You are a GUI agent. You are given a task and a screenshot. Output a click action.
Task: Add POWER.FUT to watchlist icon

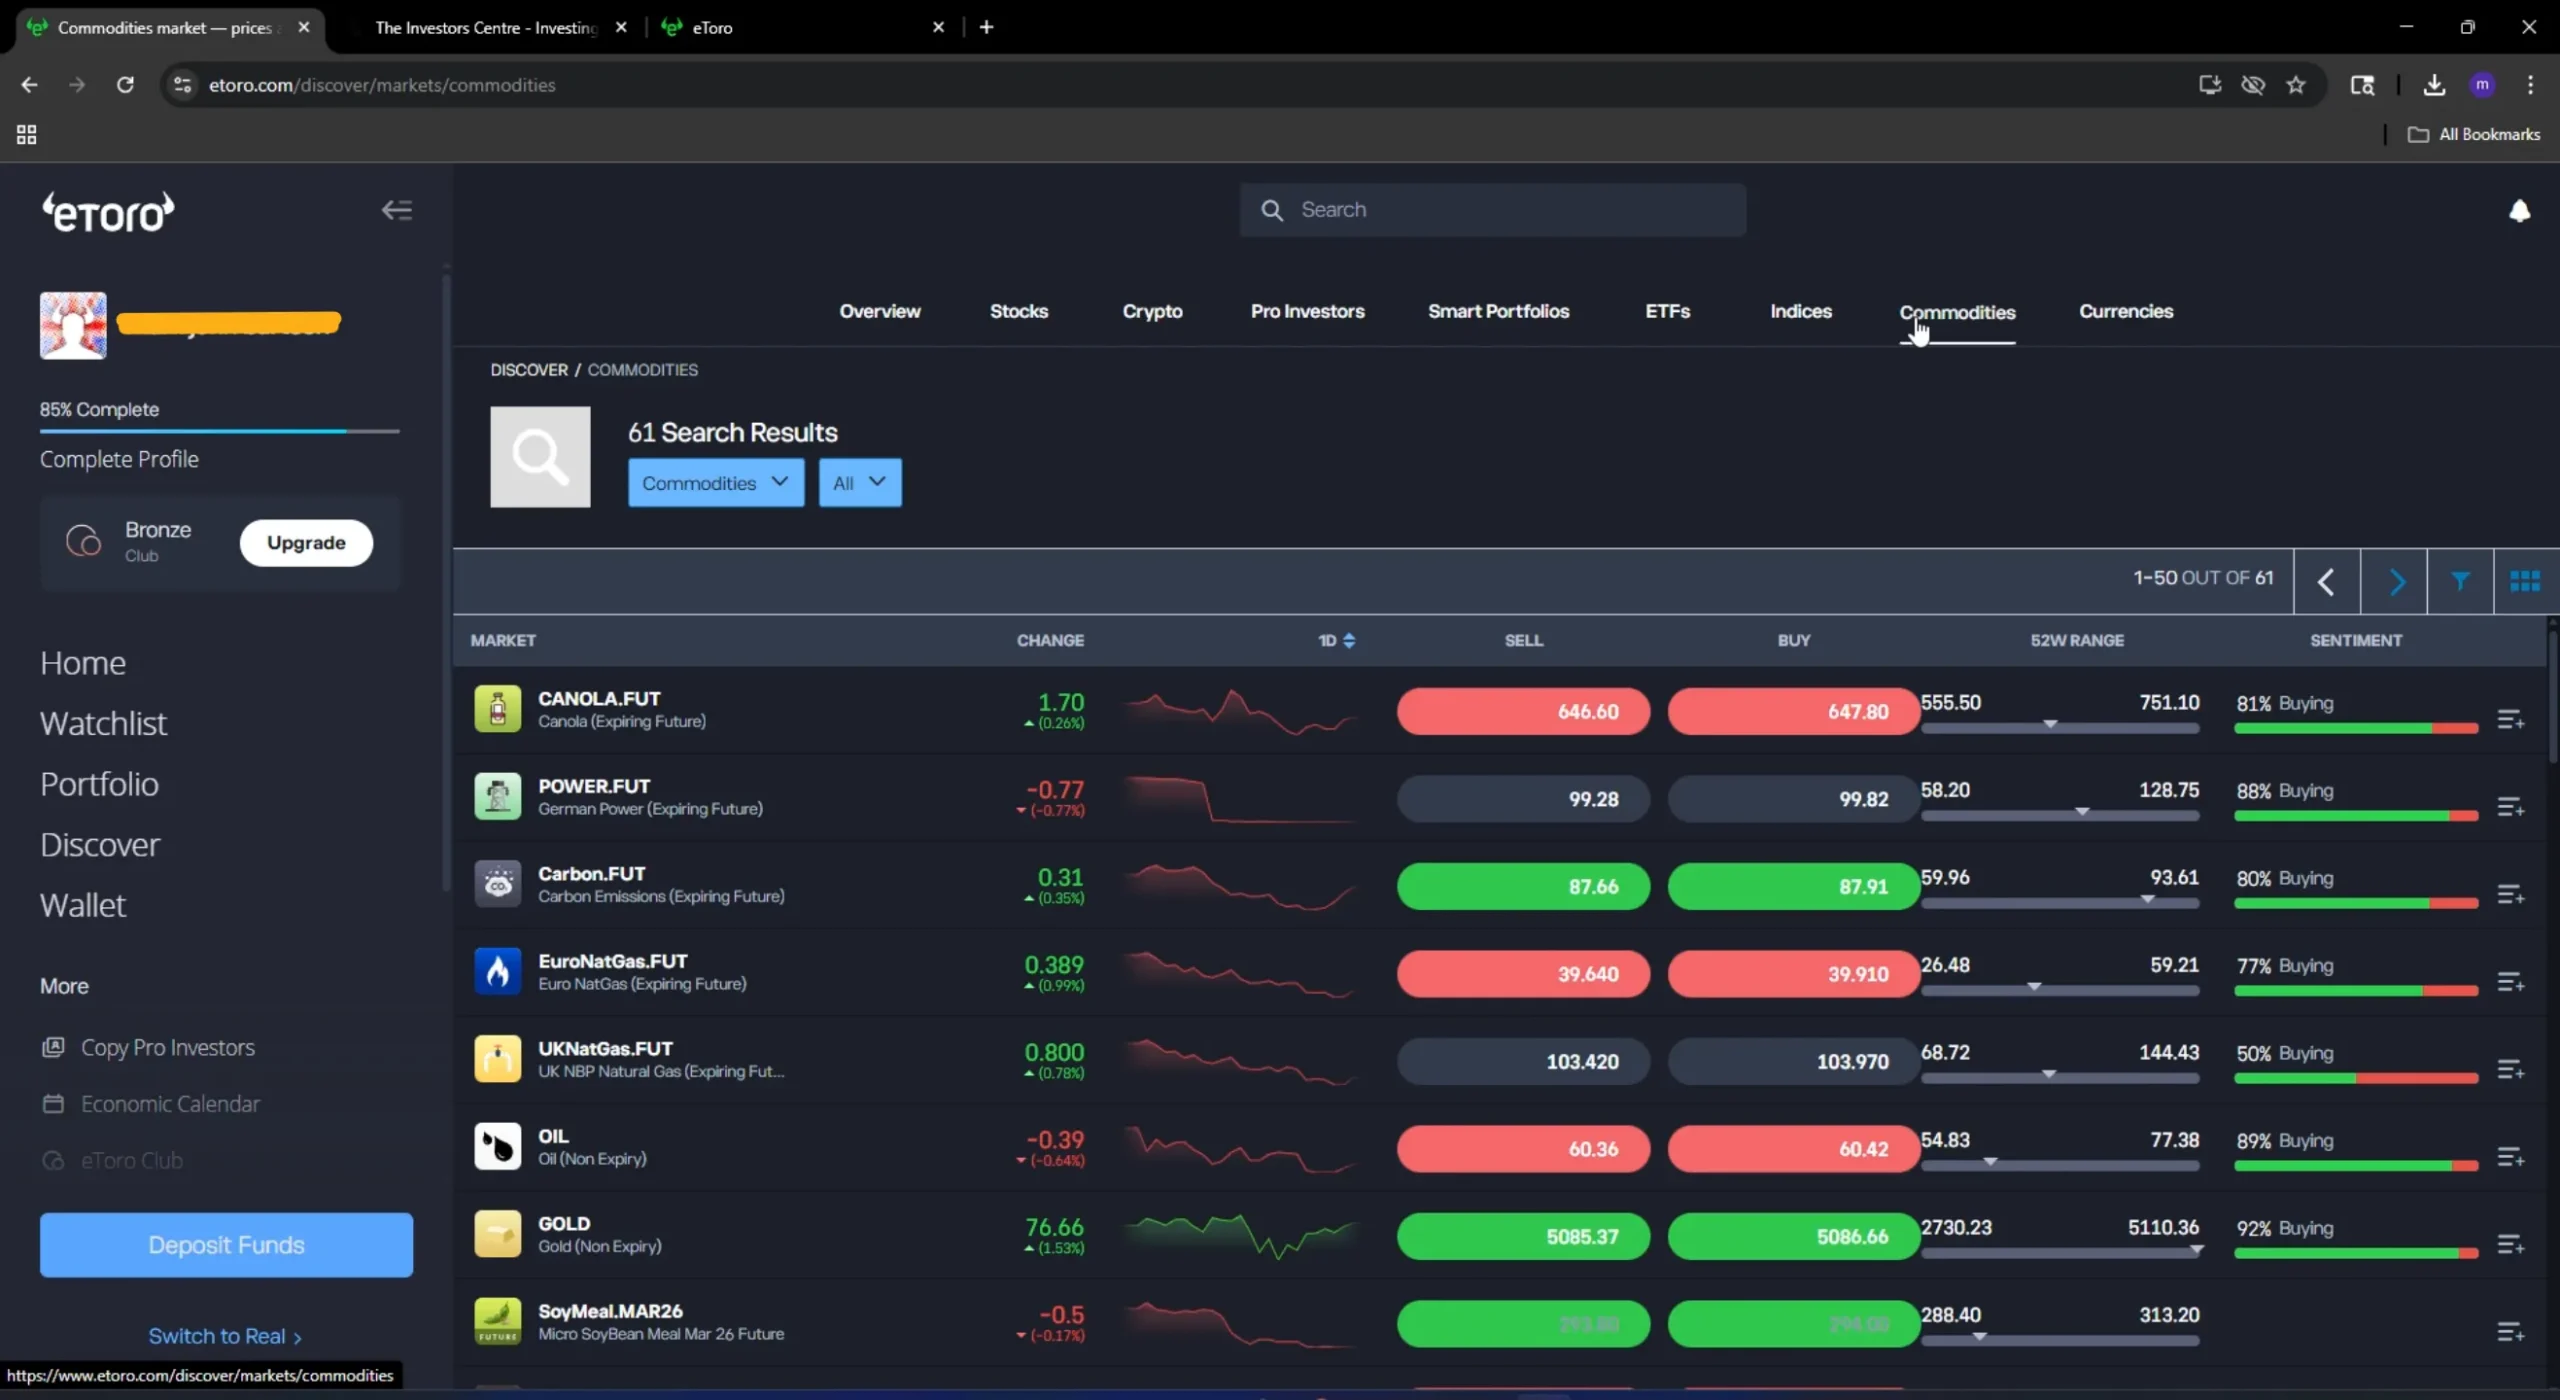(x=2510, y=806)
